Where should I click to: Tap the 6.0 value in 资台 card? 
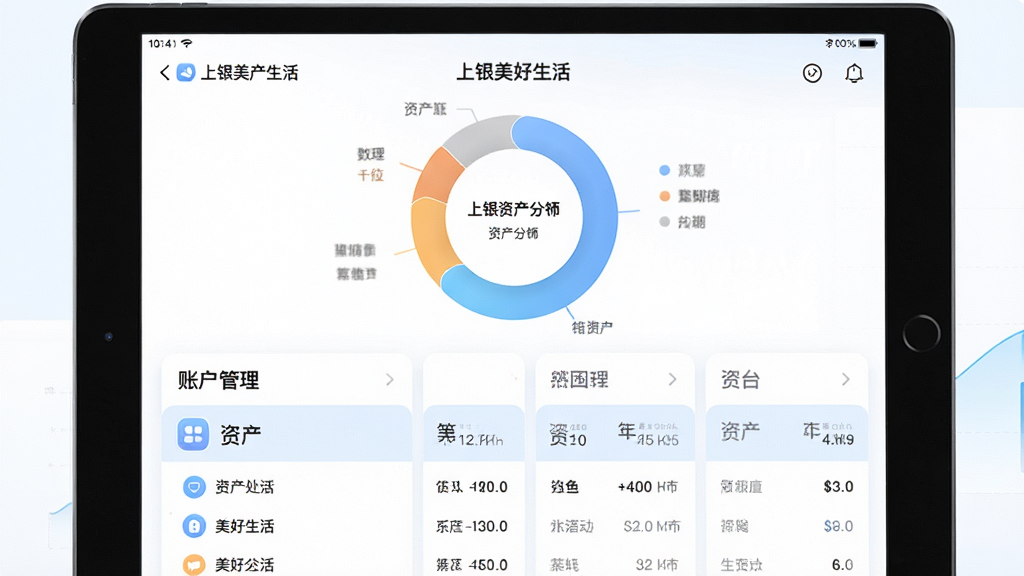842,565
